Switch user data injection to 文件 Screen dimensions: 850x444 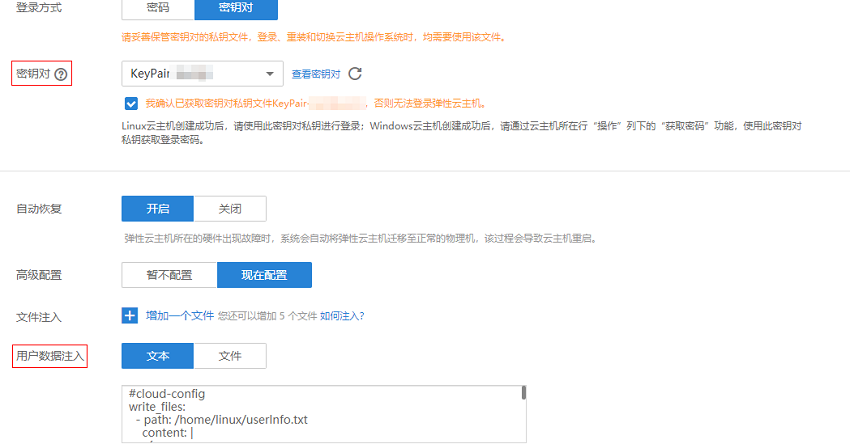[x=230, y=356]
